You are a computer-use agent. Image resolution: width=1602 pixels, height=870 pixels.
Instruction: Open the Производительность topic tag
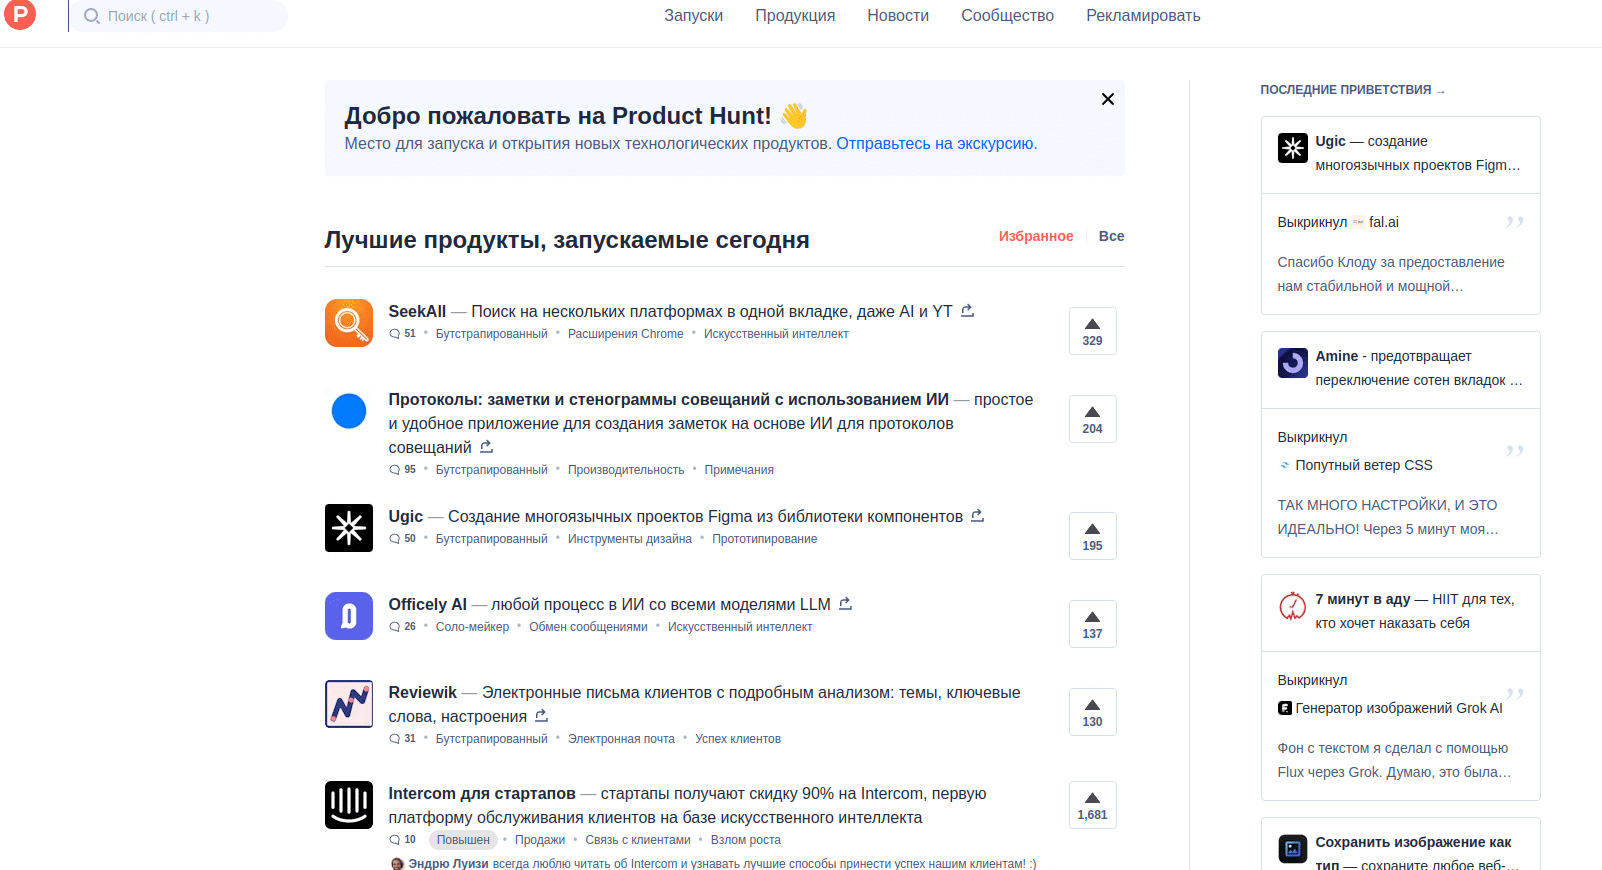[626, 470]
